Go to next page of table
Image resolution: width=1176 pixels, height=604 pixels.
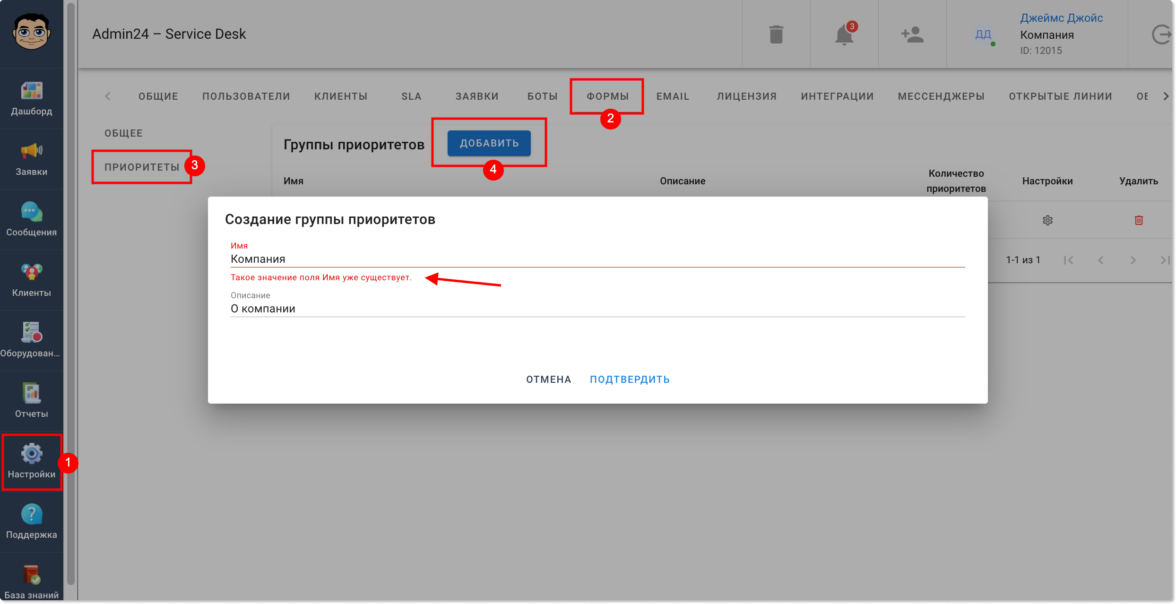click(x=1133, y=260)
